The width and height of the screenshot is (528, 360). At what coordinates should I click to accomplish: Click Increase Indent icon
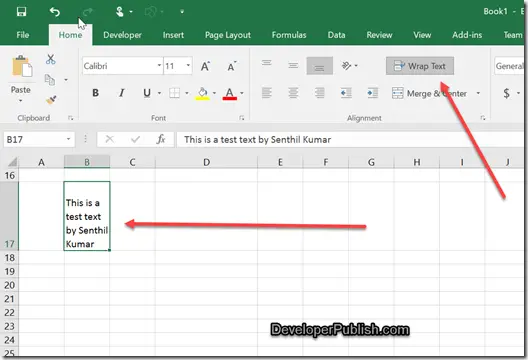(x=372, y=93)
